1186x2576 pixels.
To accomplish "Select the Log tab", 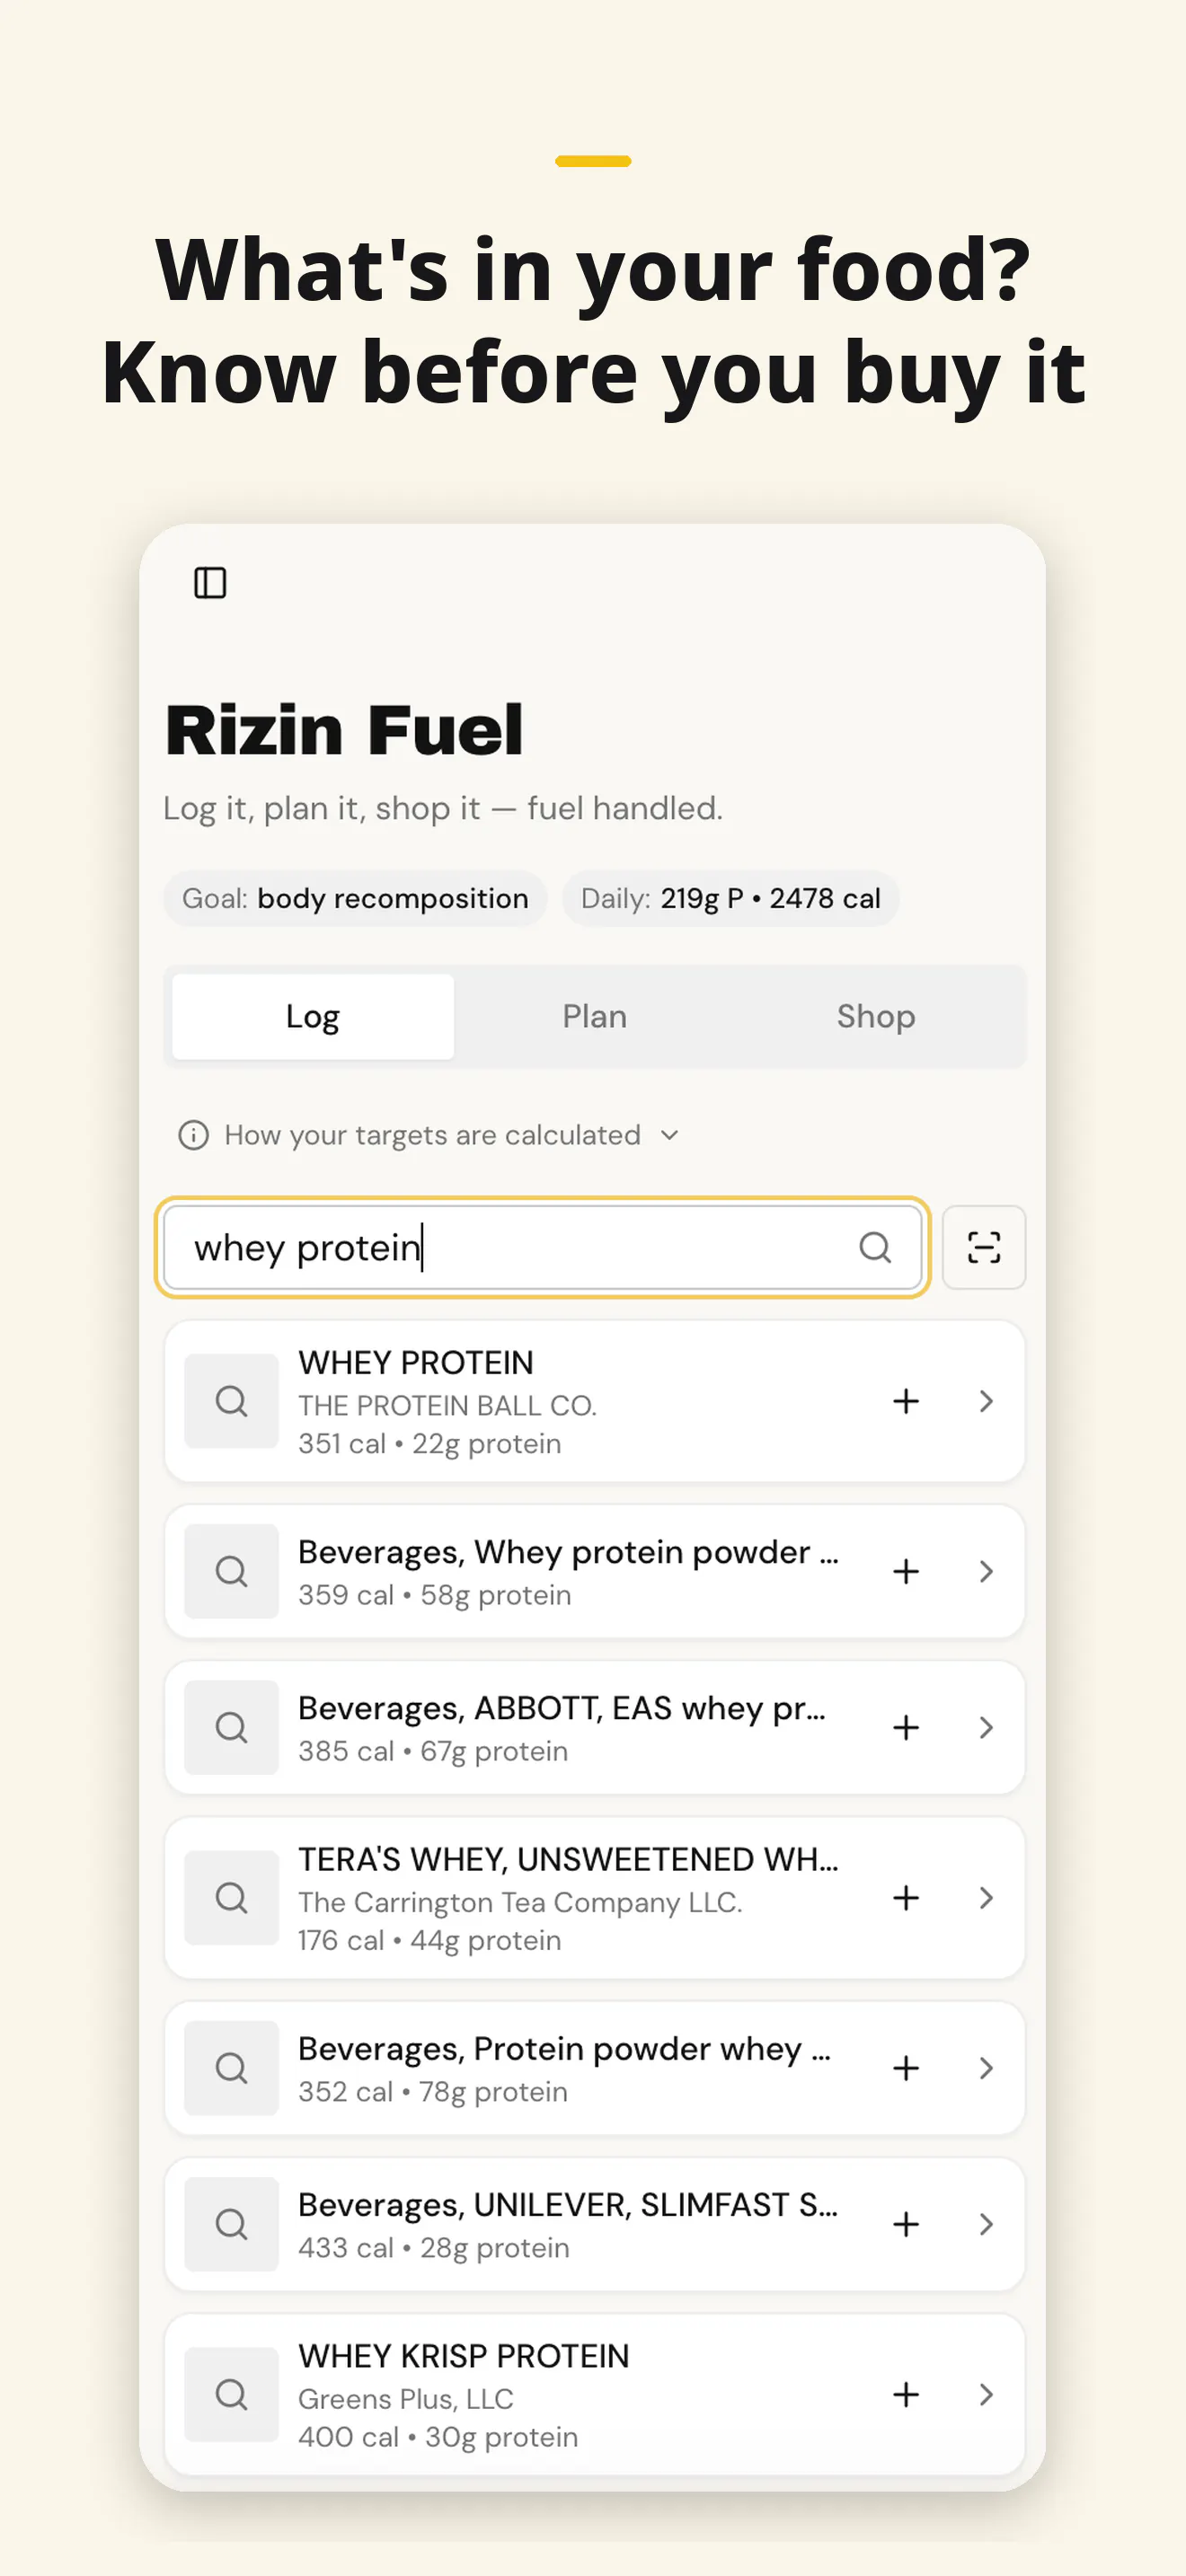I will click(313, 1016).
